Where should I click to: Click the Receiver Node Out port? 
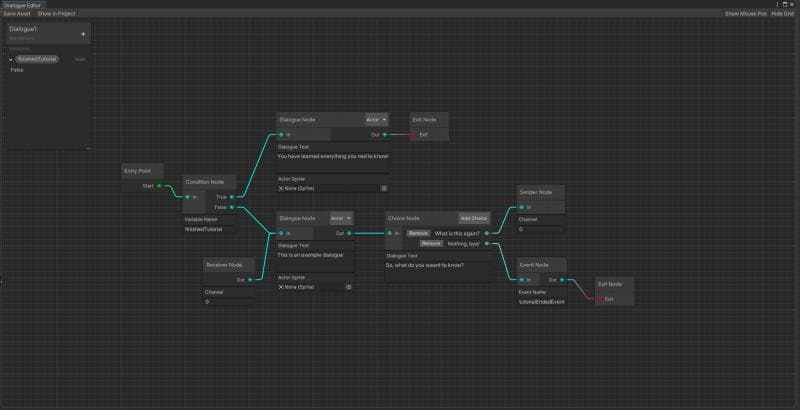pos(252,280)
